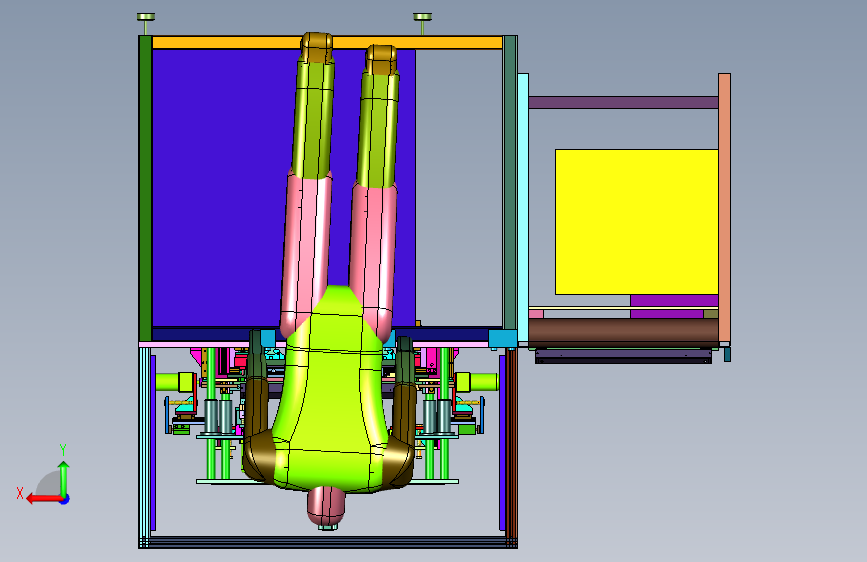
Task: Click the green Y axis arrow of the triad
Action: click(x=64, y=479)
